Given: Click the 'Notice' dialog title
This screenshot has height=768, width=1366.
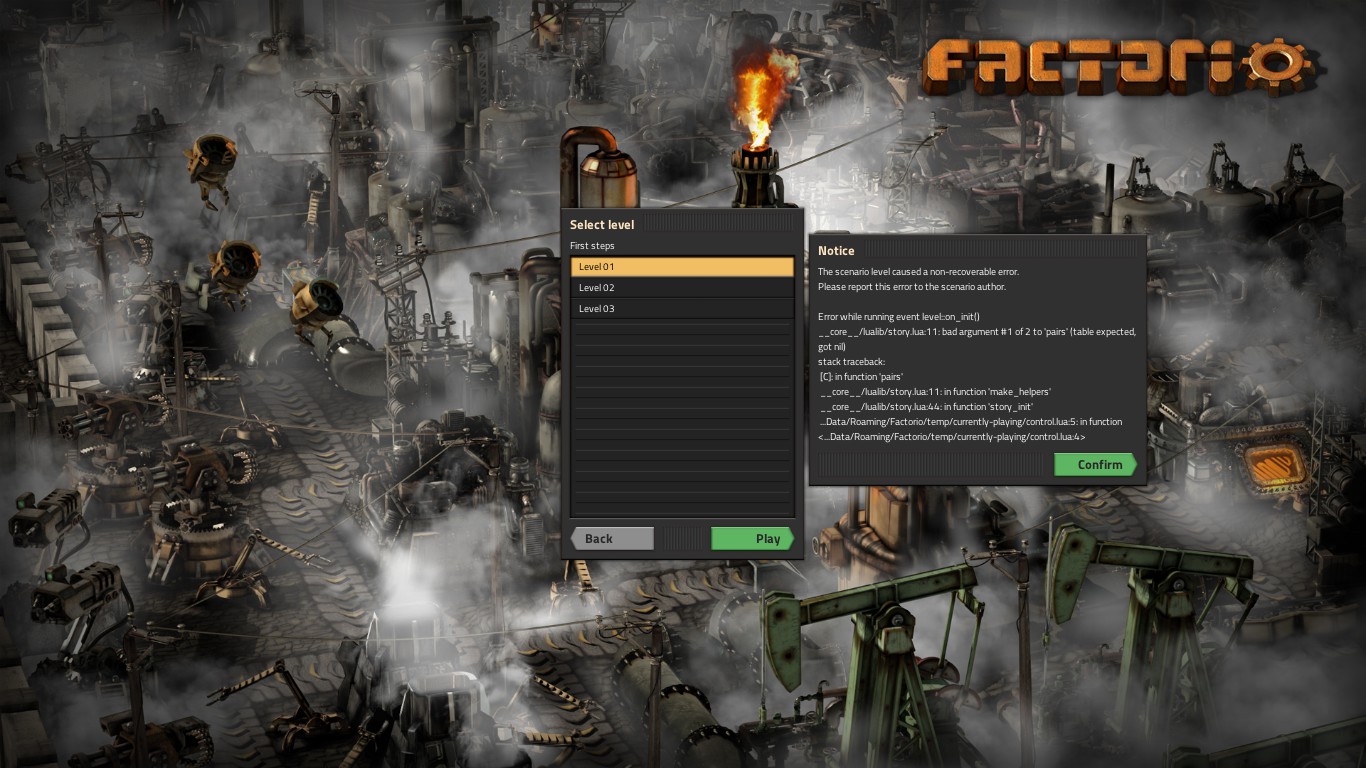Looking at the screenshot, I should (836, 251).
